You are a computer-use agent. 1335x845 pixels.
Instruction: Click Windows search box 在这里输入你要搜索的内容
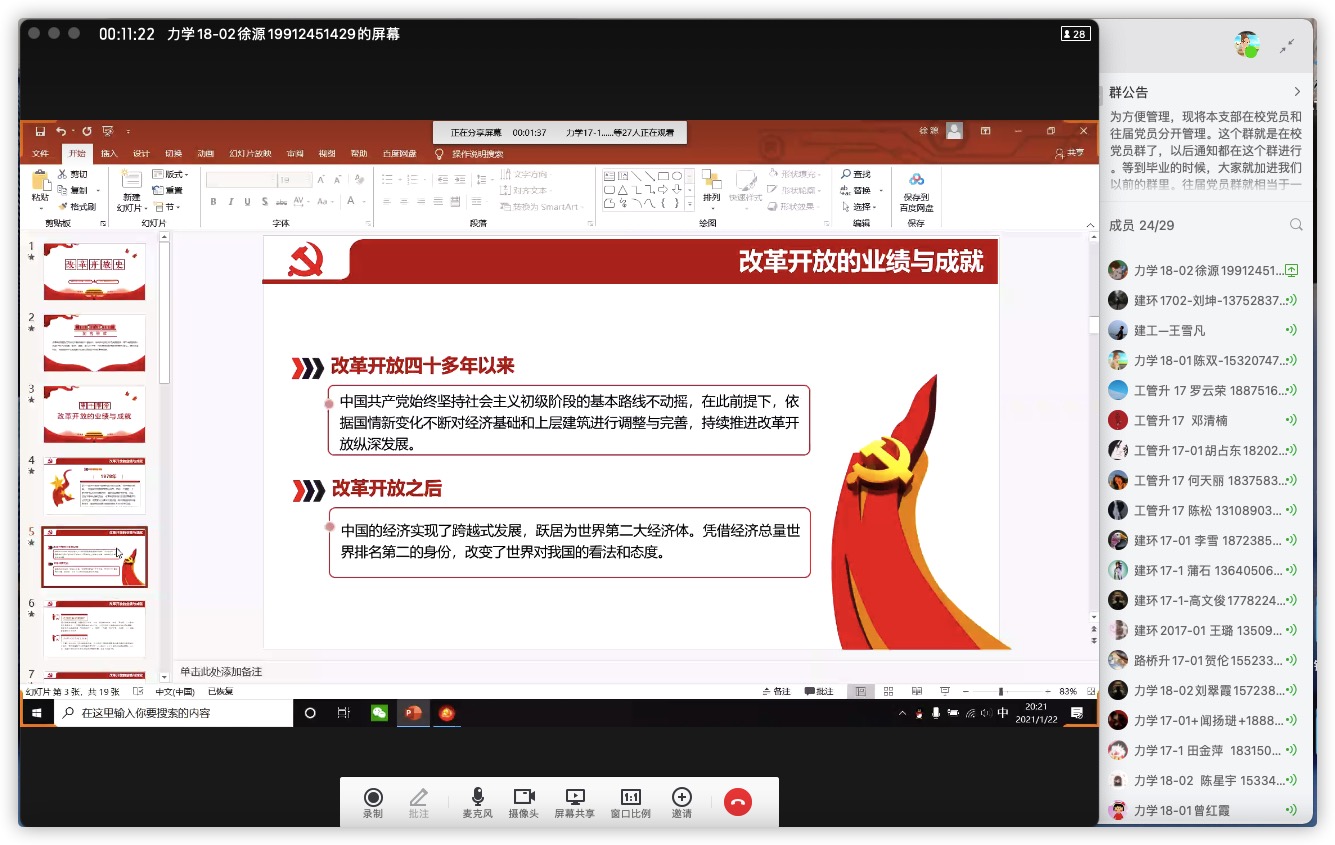pyautogui.click(x=174, y=713)
